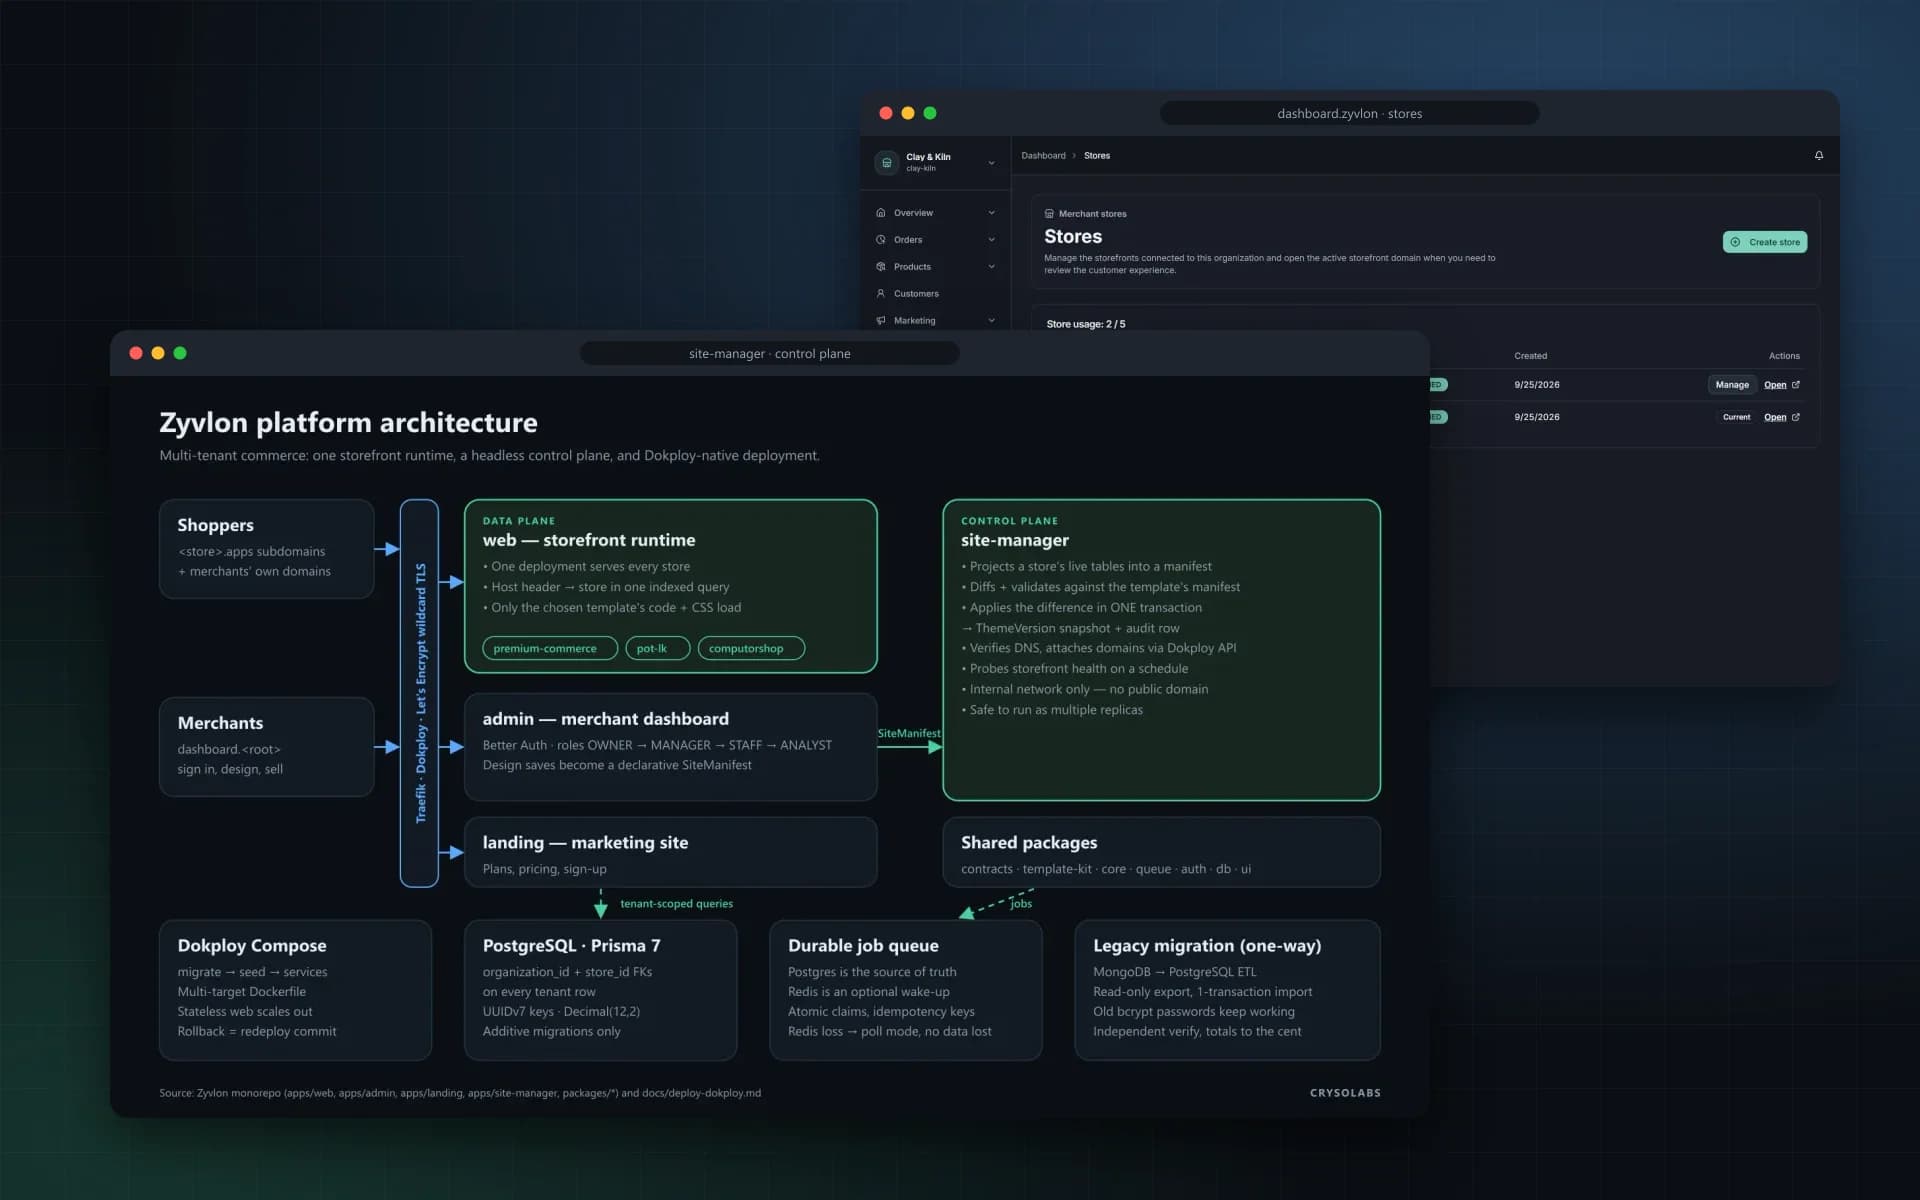The height and width of the screenshot is (1200, 1920).
Task: Click the site-manager · control plane address bar
Action: click(769, 353)
